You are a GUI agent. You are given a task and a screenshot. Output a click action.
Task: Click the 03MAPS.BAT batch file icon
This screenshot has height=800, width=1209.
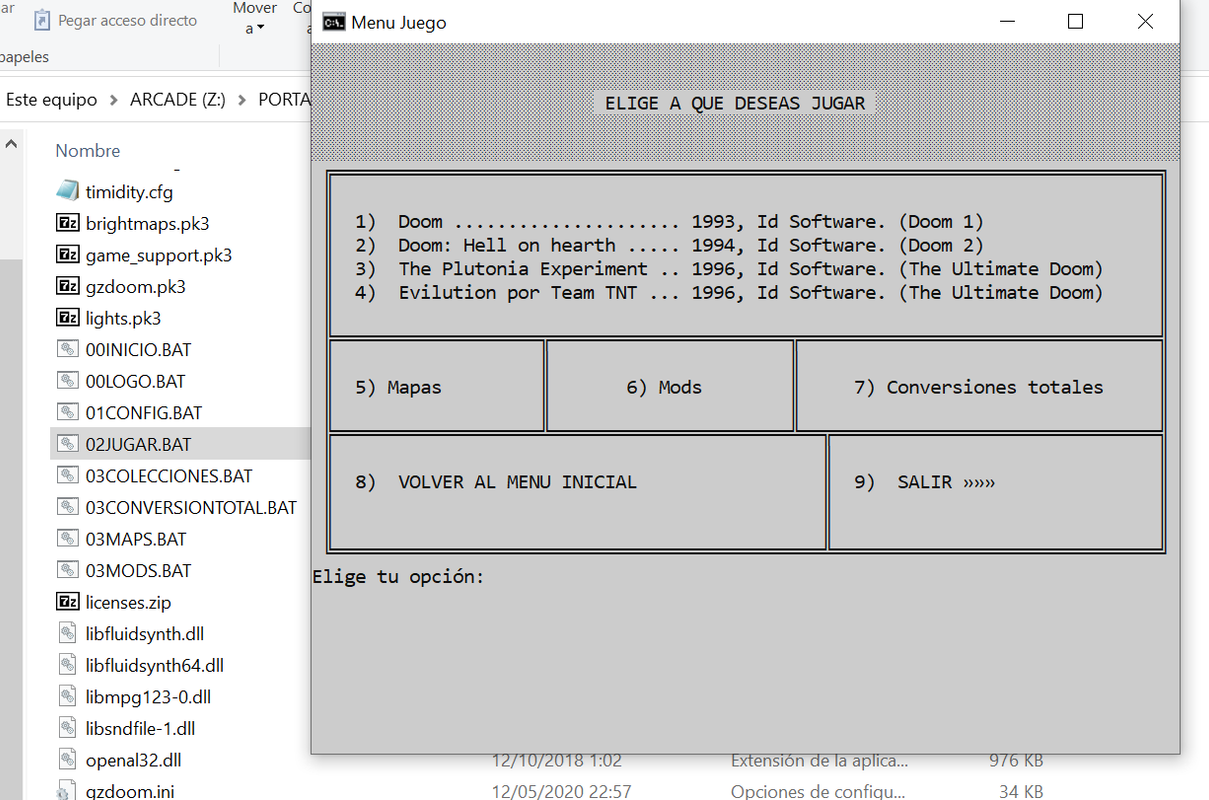tap(67, 539)
